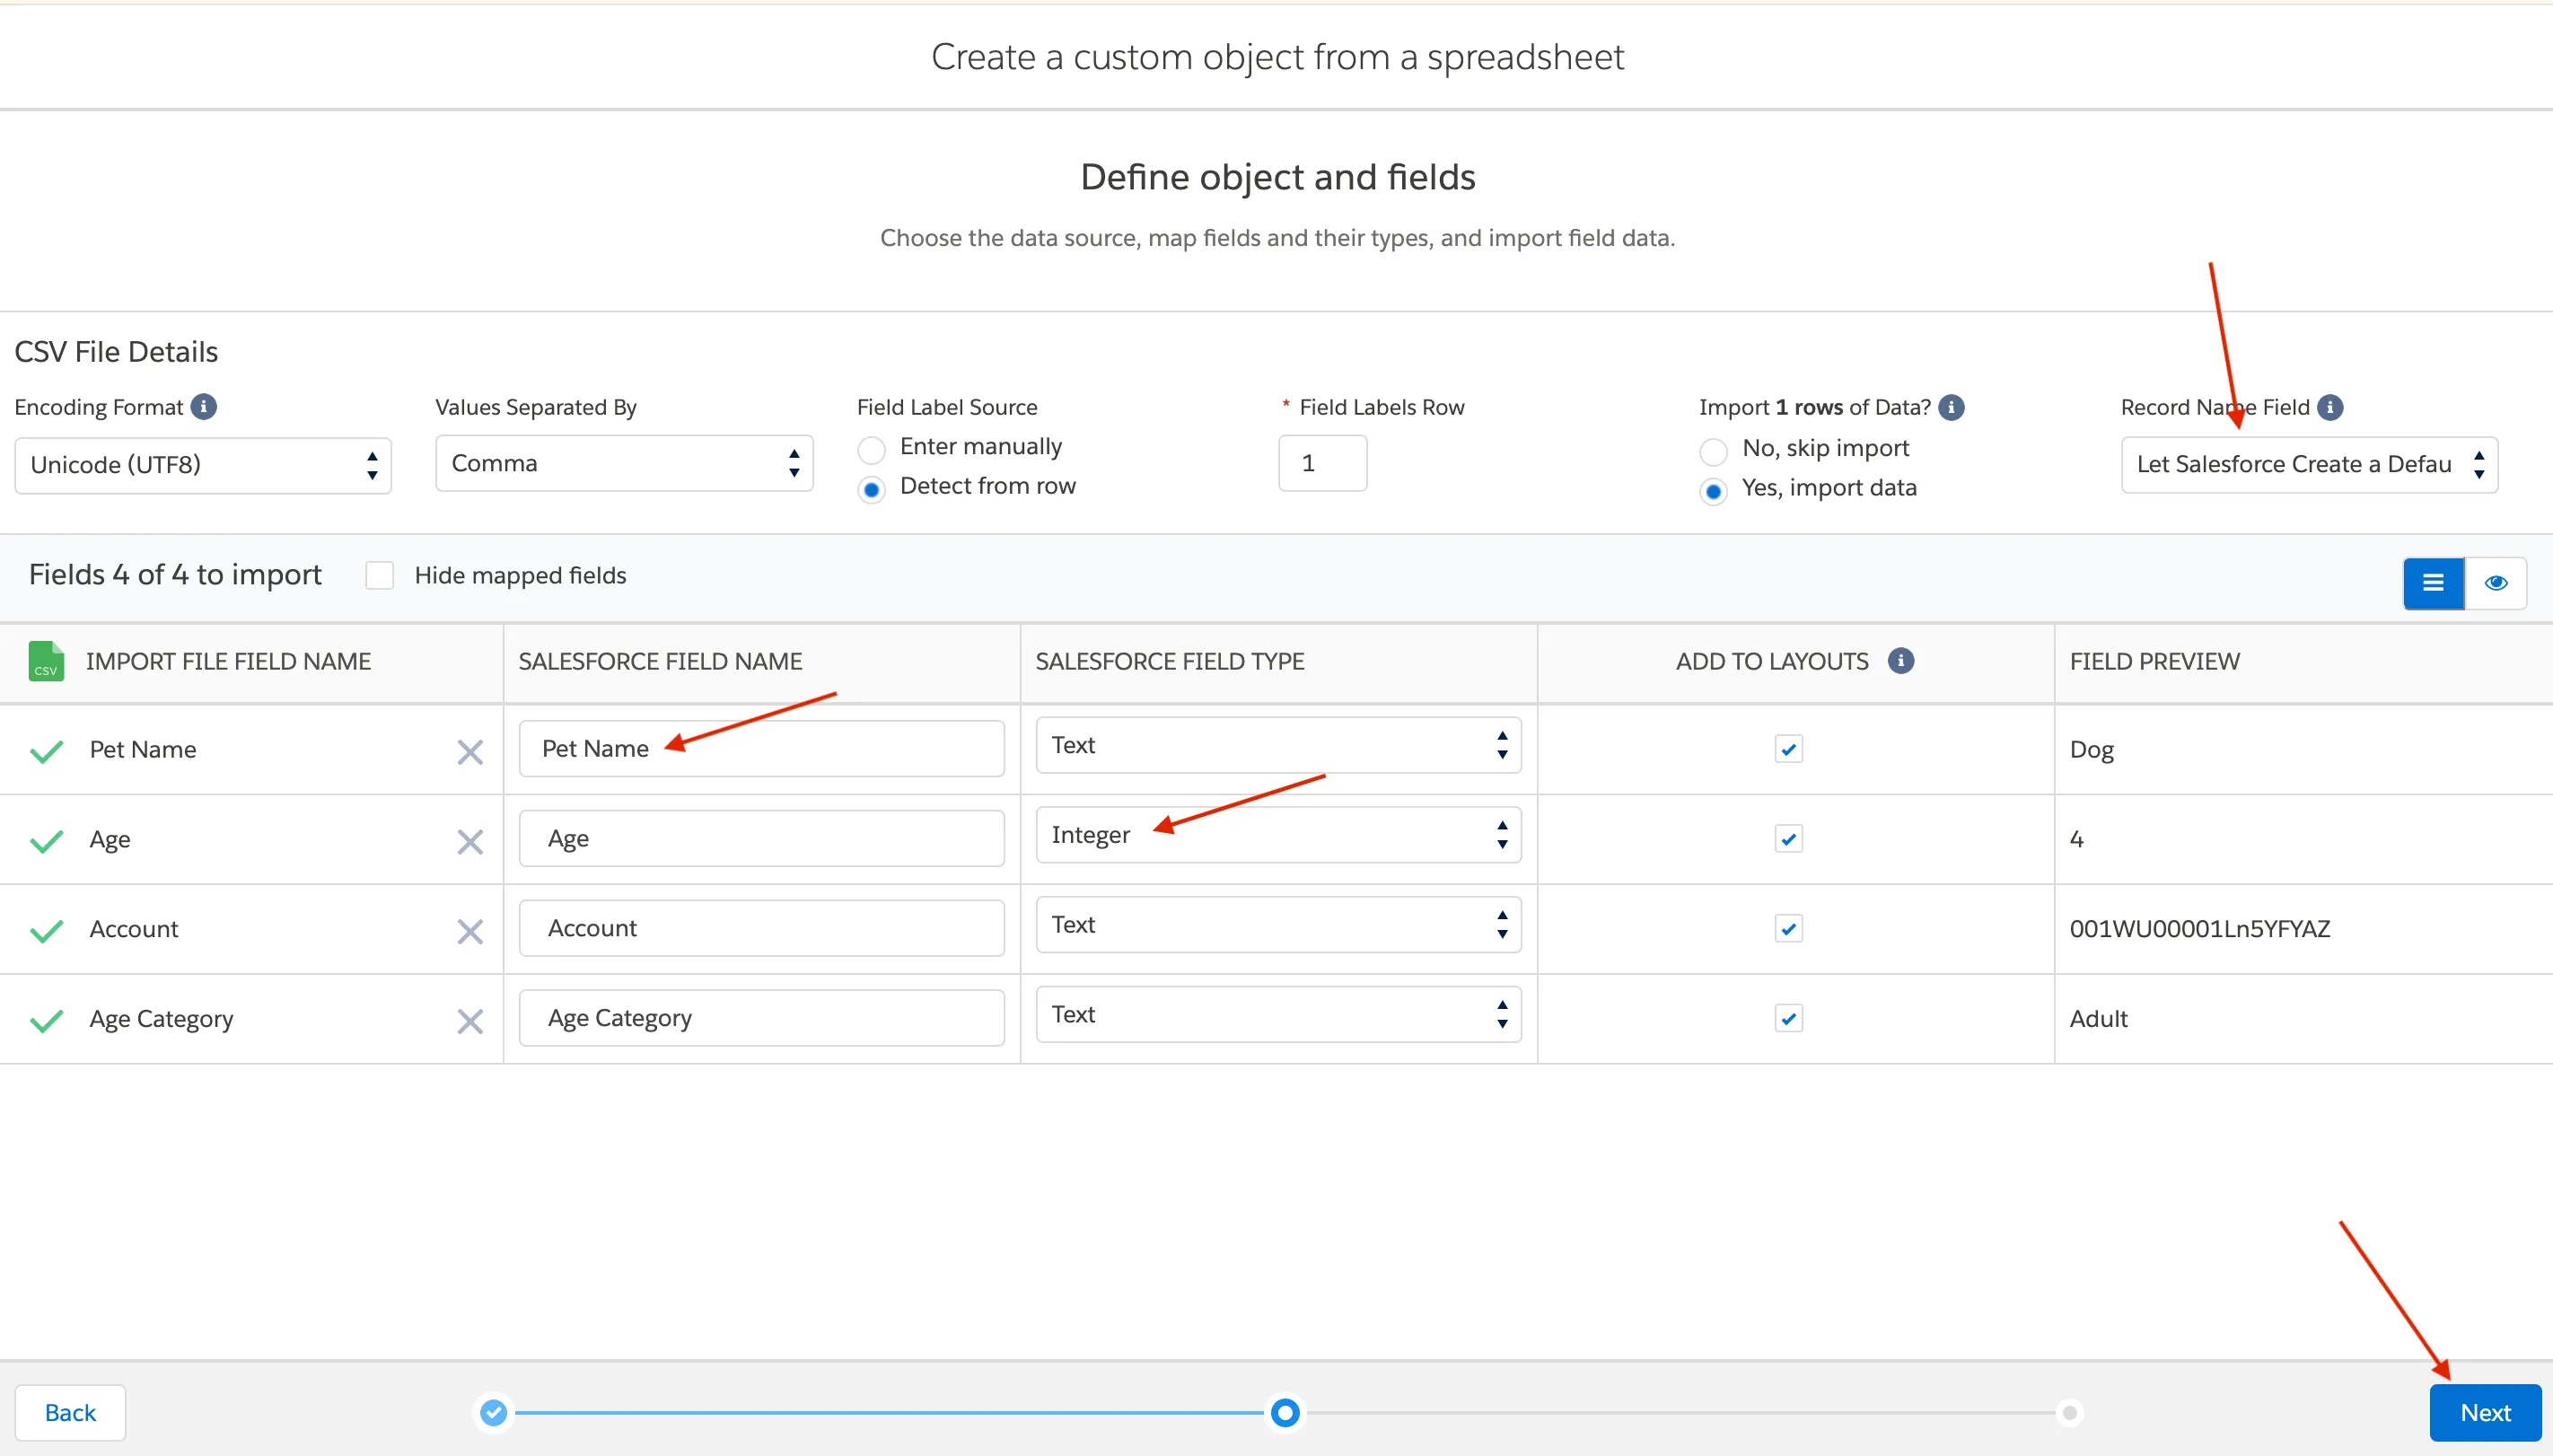Switch to eye preview view icon
2553x1456 pixels.
(x=2496, y=583)
